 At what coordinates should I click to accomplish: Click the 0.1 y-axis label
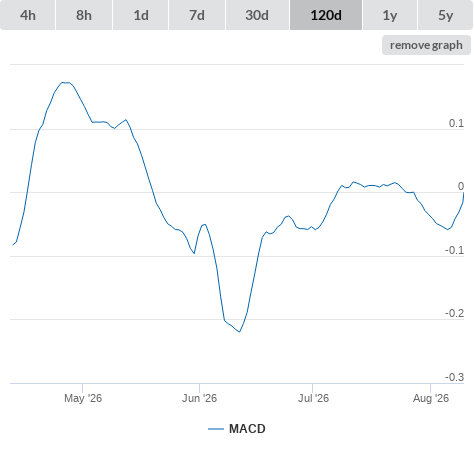tap(456, 123)
